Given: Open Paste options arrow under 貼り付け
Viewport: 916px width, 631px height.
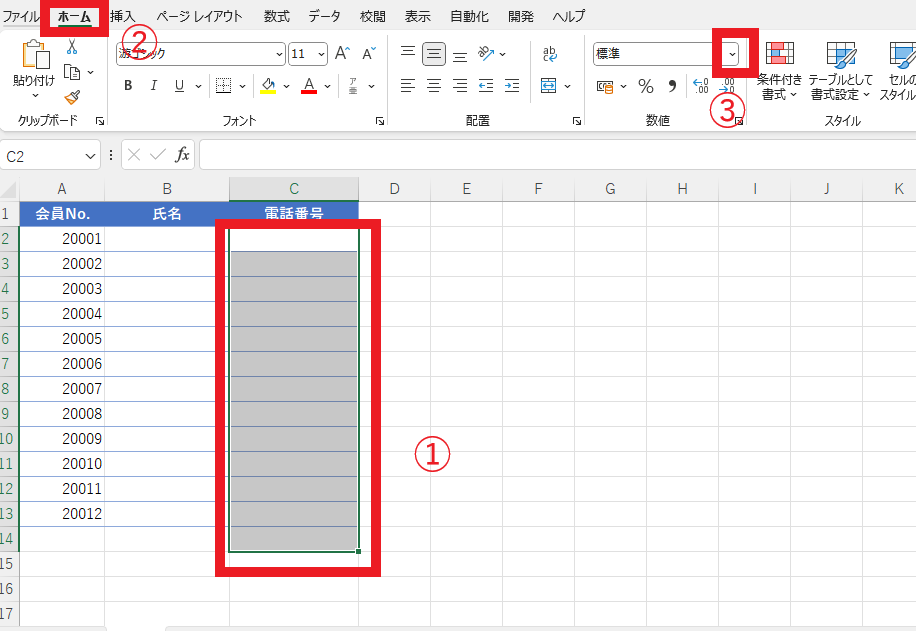Looking at the screenshot, I should (x=35, y=95).
